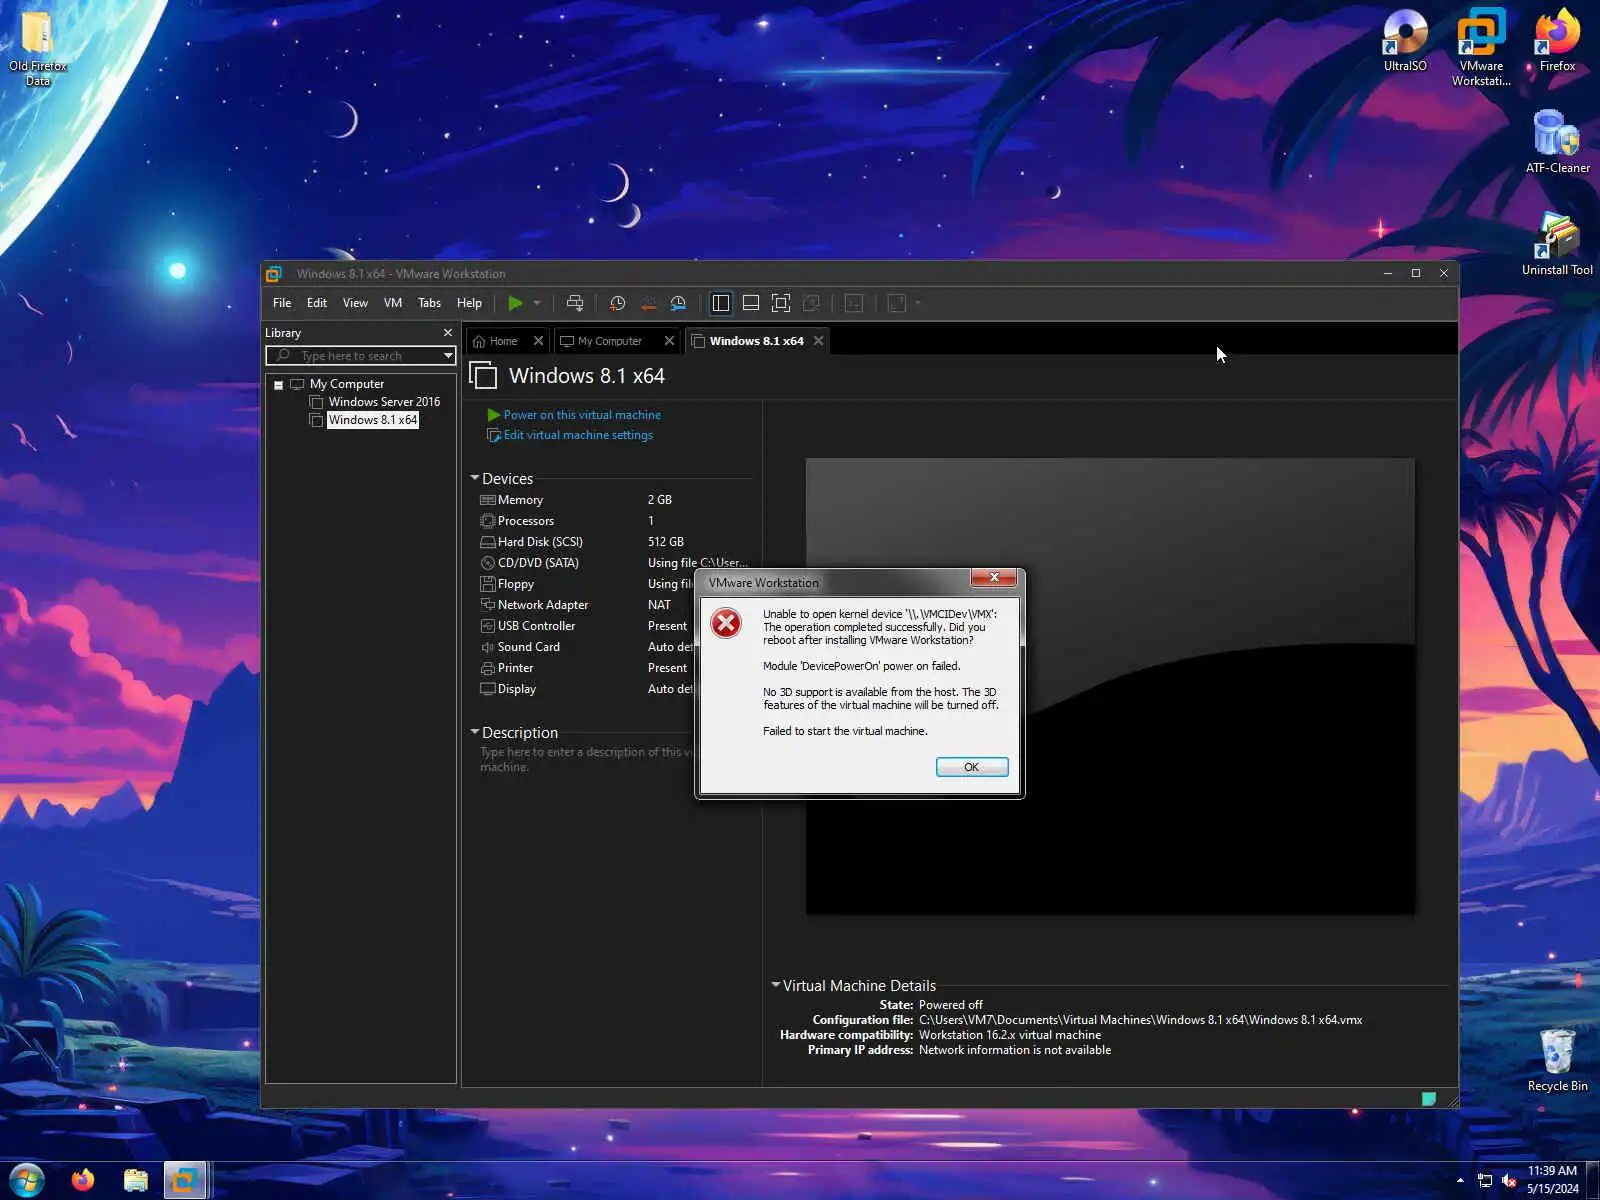Click the Description text entry area

tap(586, 760)
